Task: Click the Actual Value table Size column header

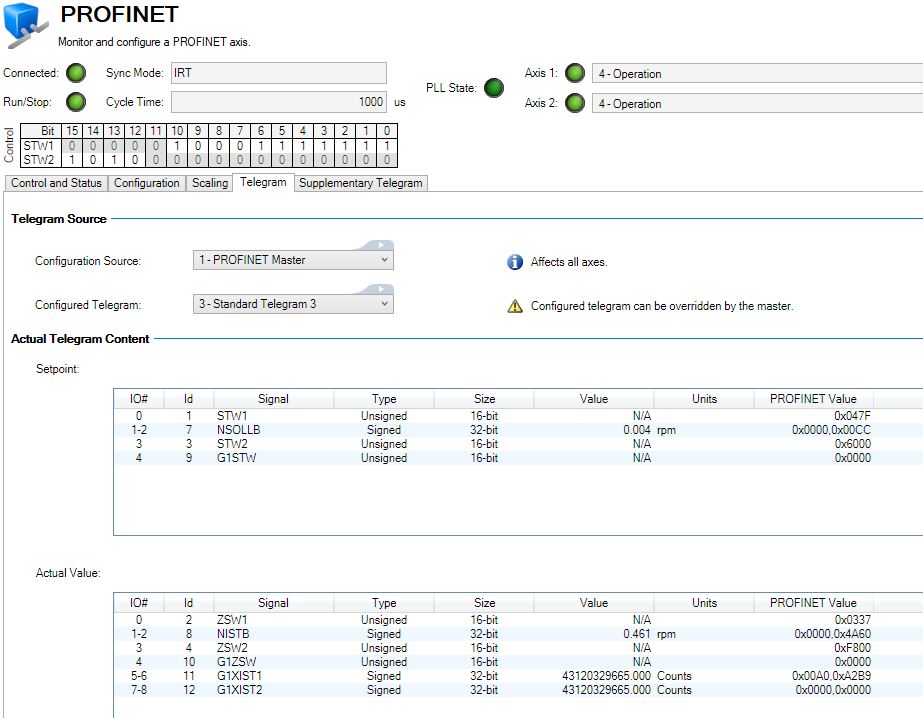Action: 484,603
